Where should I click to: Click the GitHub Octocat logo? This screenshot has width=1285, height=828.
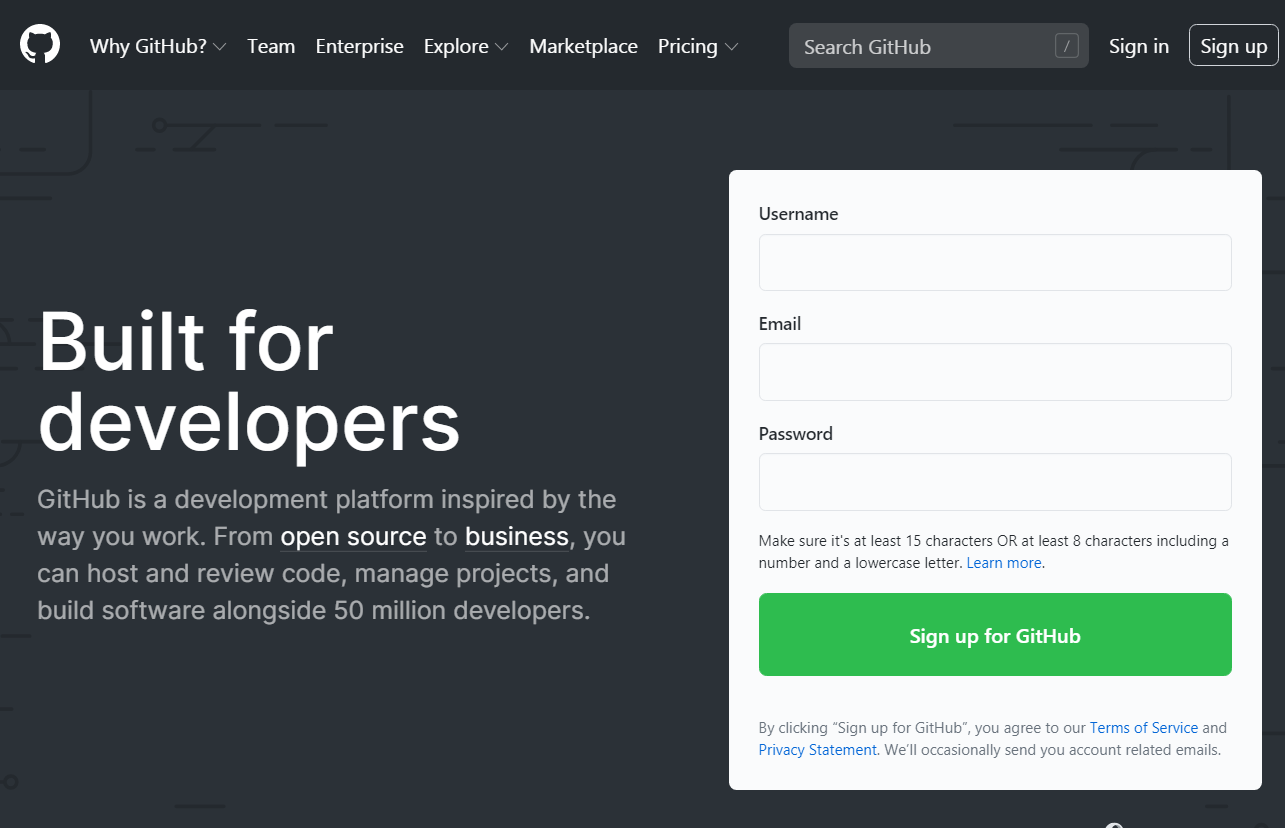point(40,45)
